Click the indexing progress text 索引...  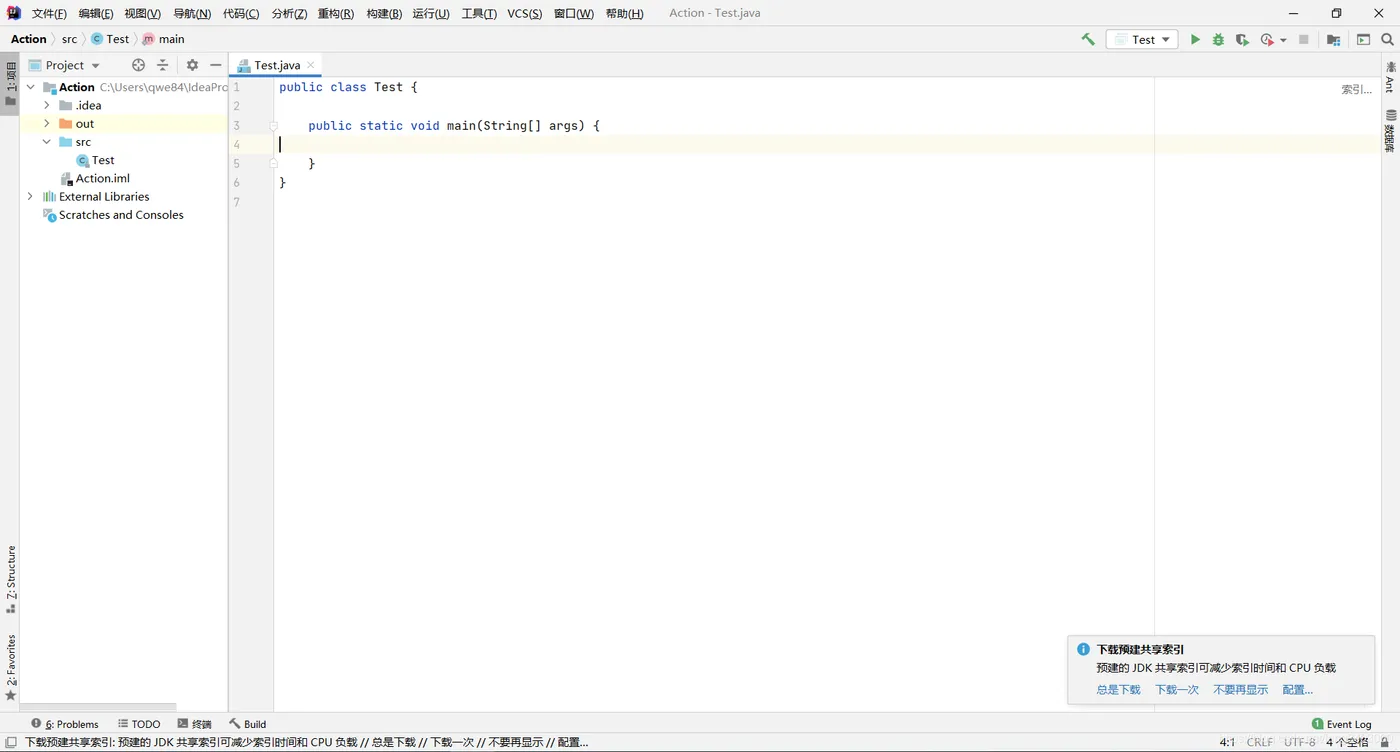point(1356,89)
